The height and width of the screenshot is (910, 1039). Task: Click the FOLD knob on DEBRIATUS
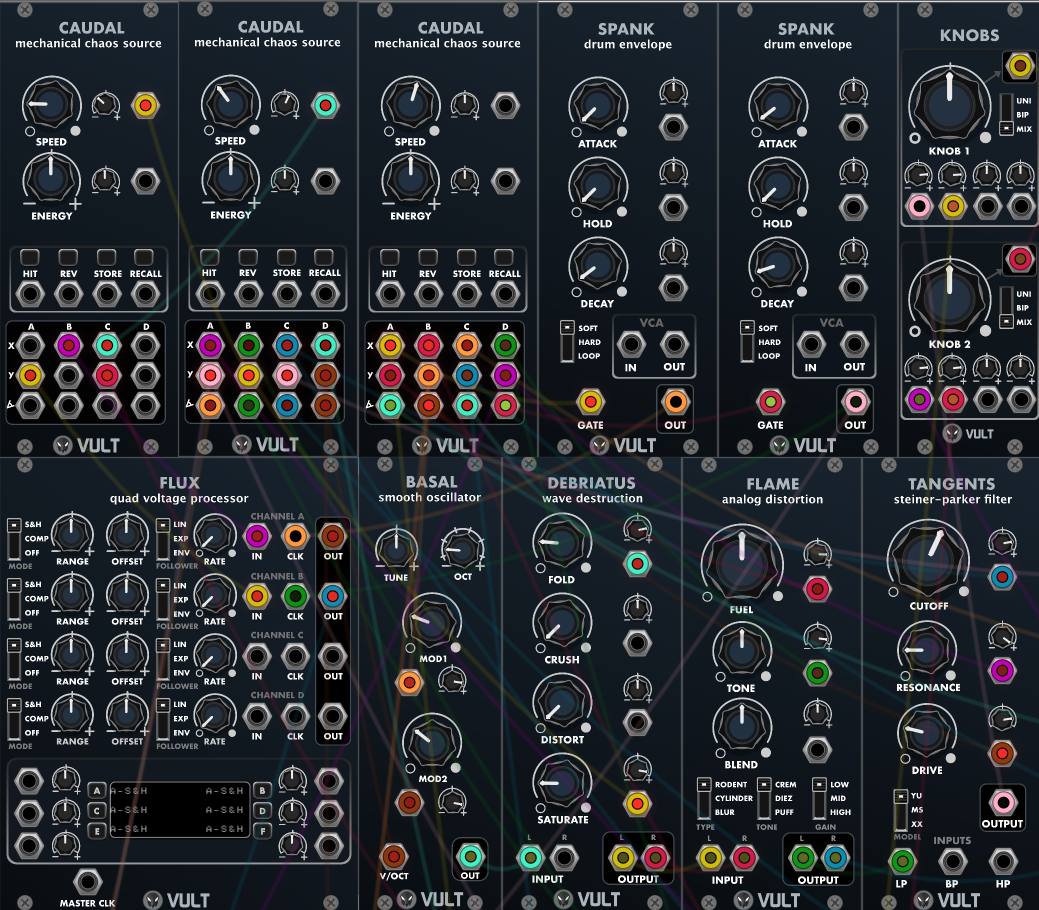coord(562,543)
